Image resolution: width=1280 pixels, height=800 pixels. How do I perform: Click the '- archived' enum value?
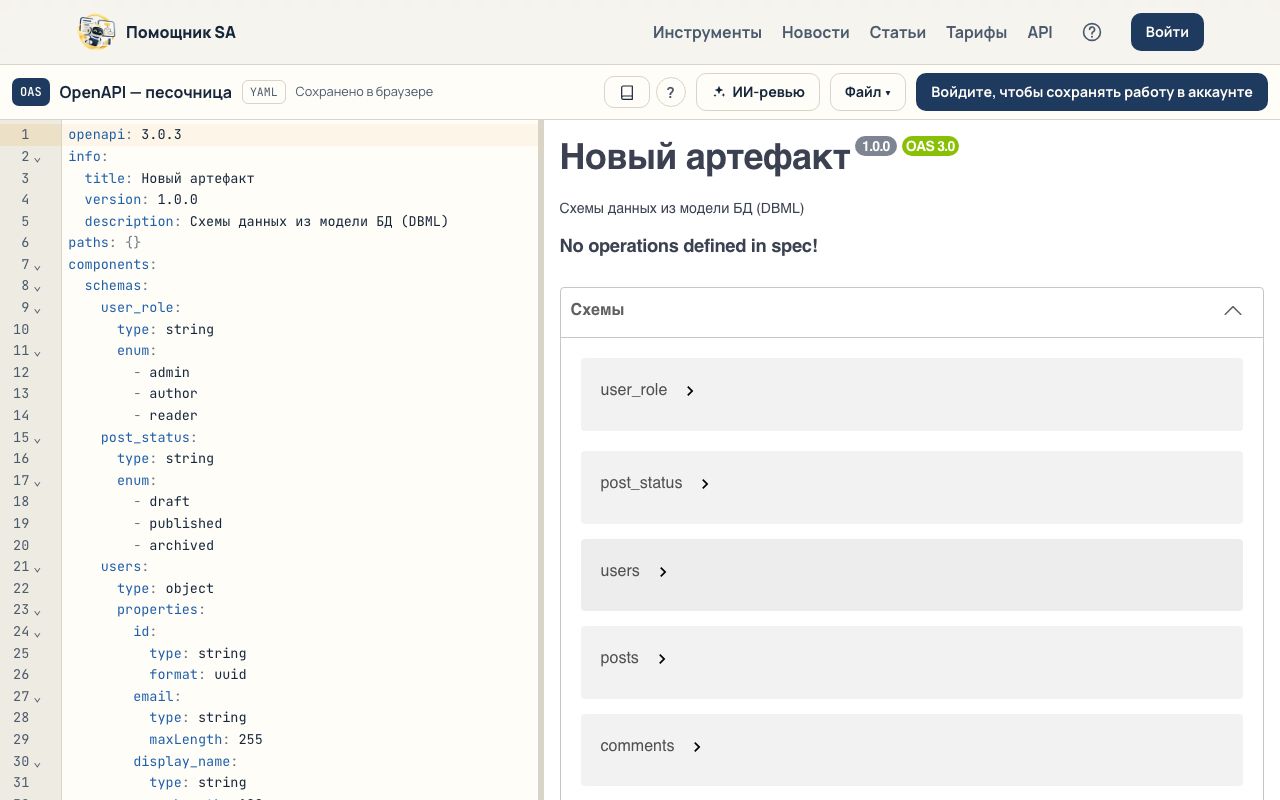pos(173,546)
